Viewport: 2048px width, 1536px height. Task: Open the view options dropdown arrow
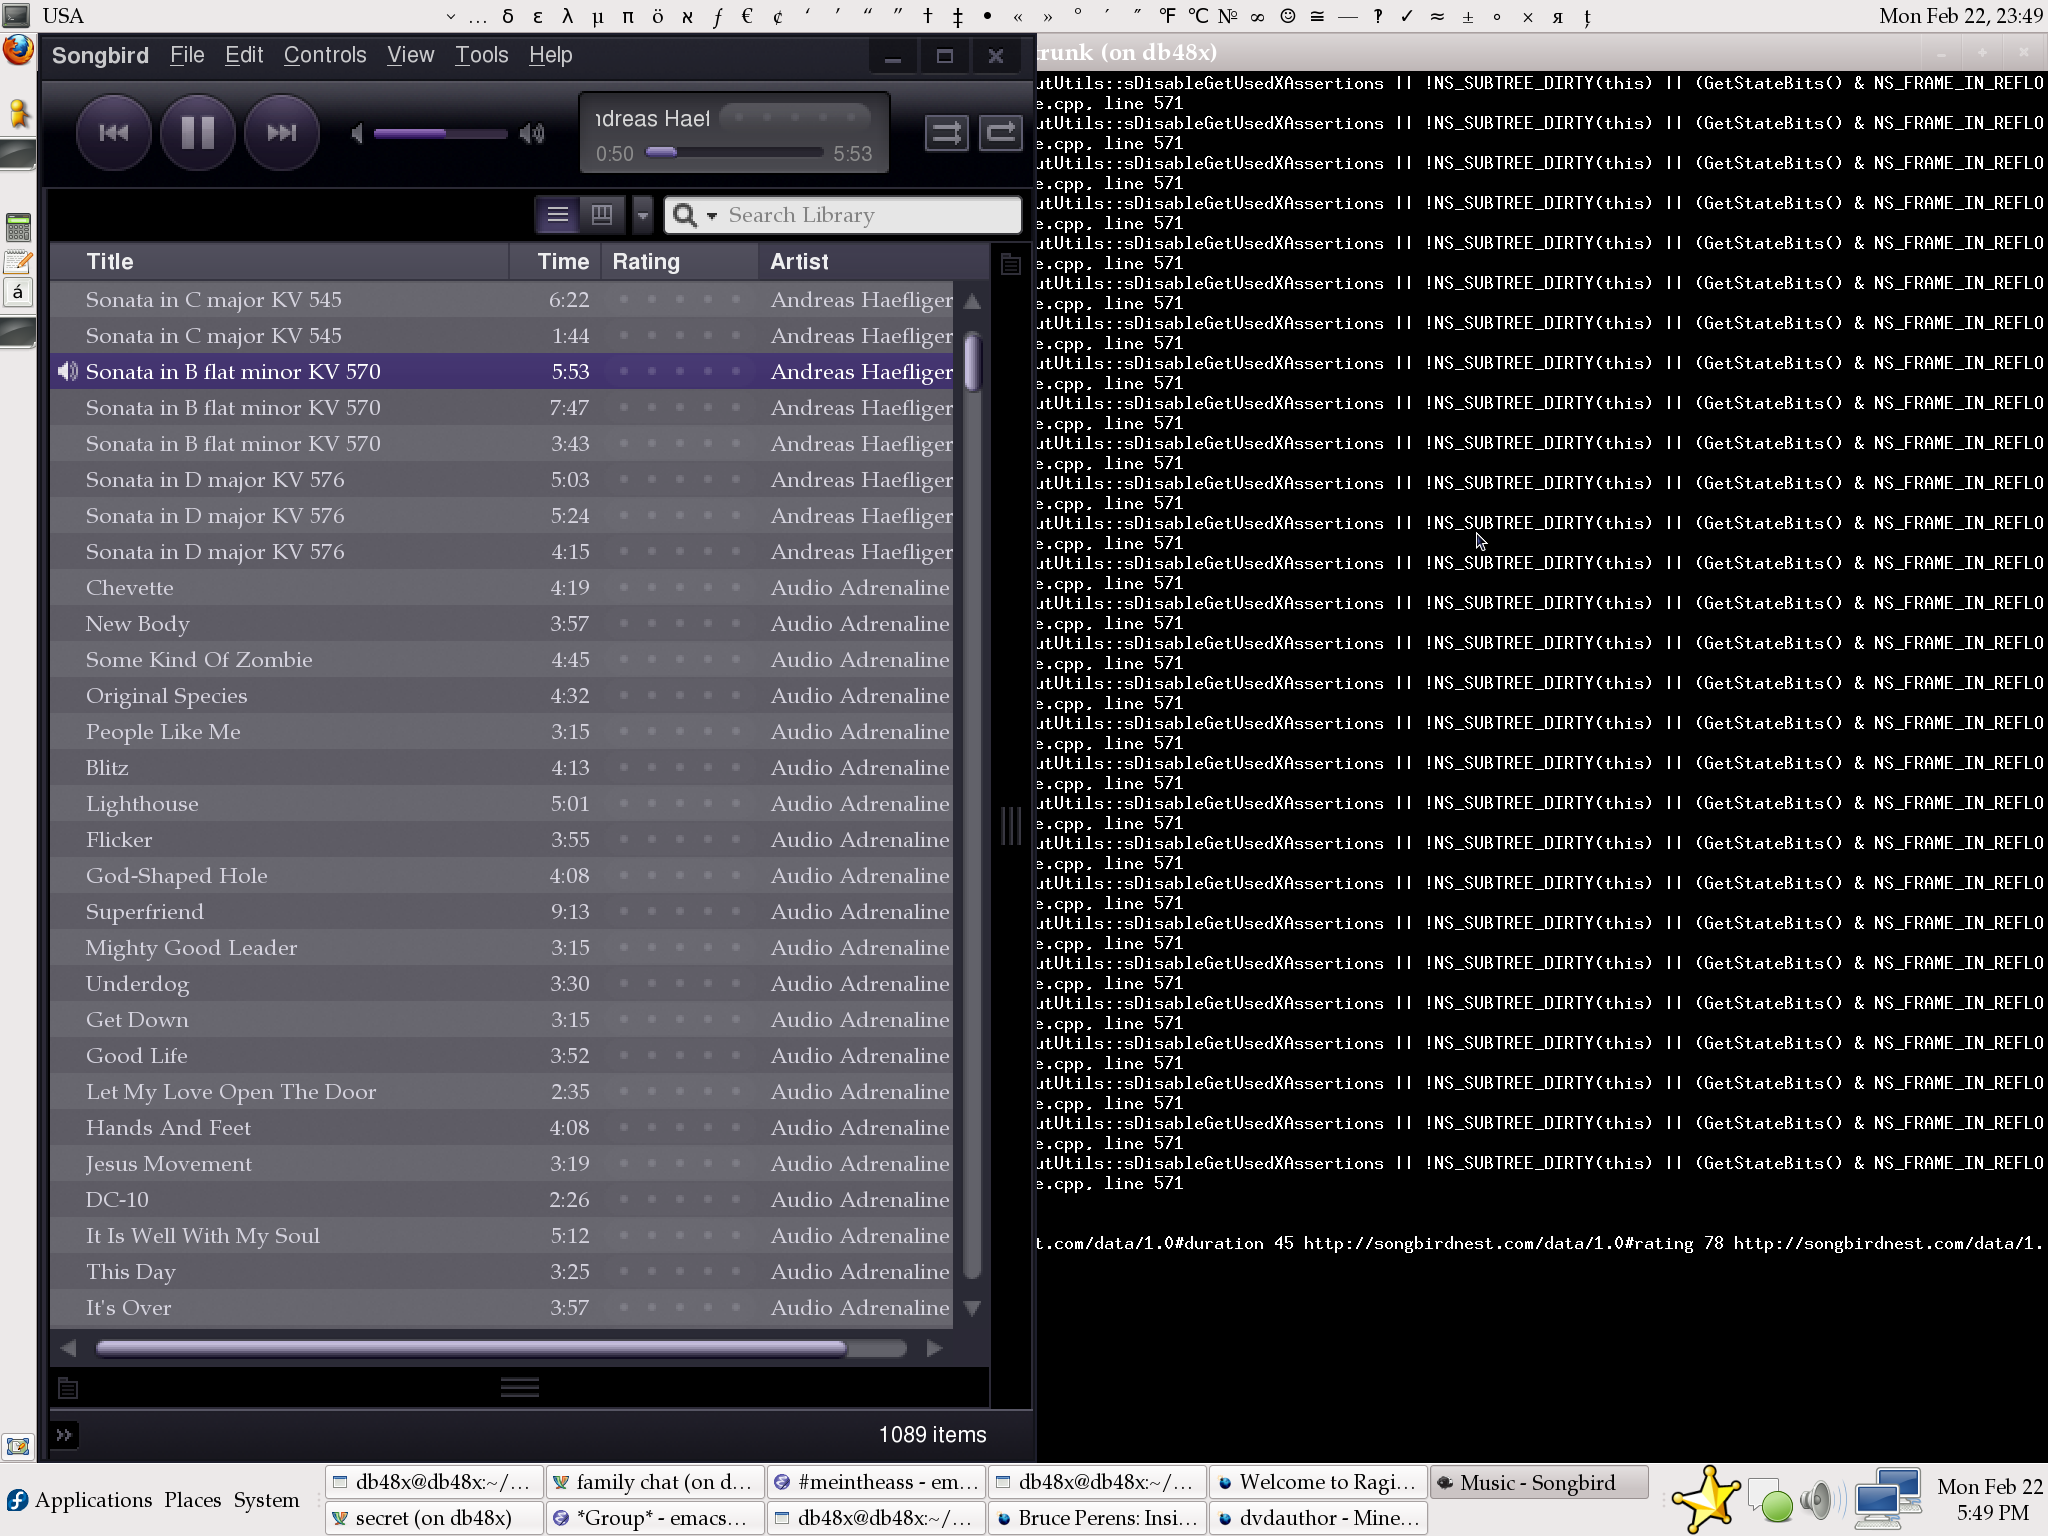(643, 215)
